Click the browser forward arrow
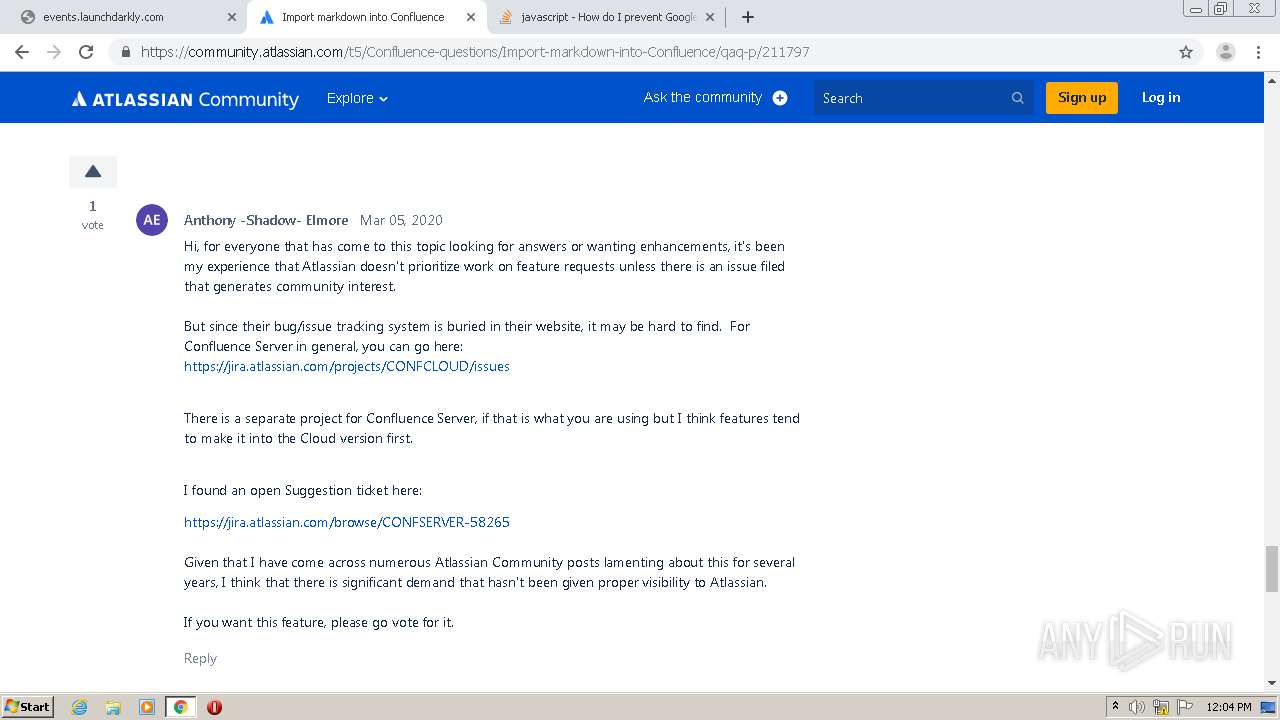This screenshot has width=1280, height=720. coord(54,52)
